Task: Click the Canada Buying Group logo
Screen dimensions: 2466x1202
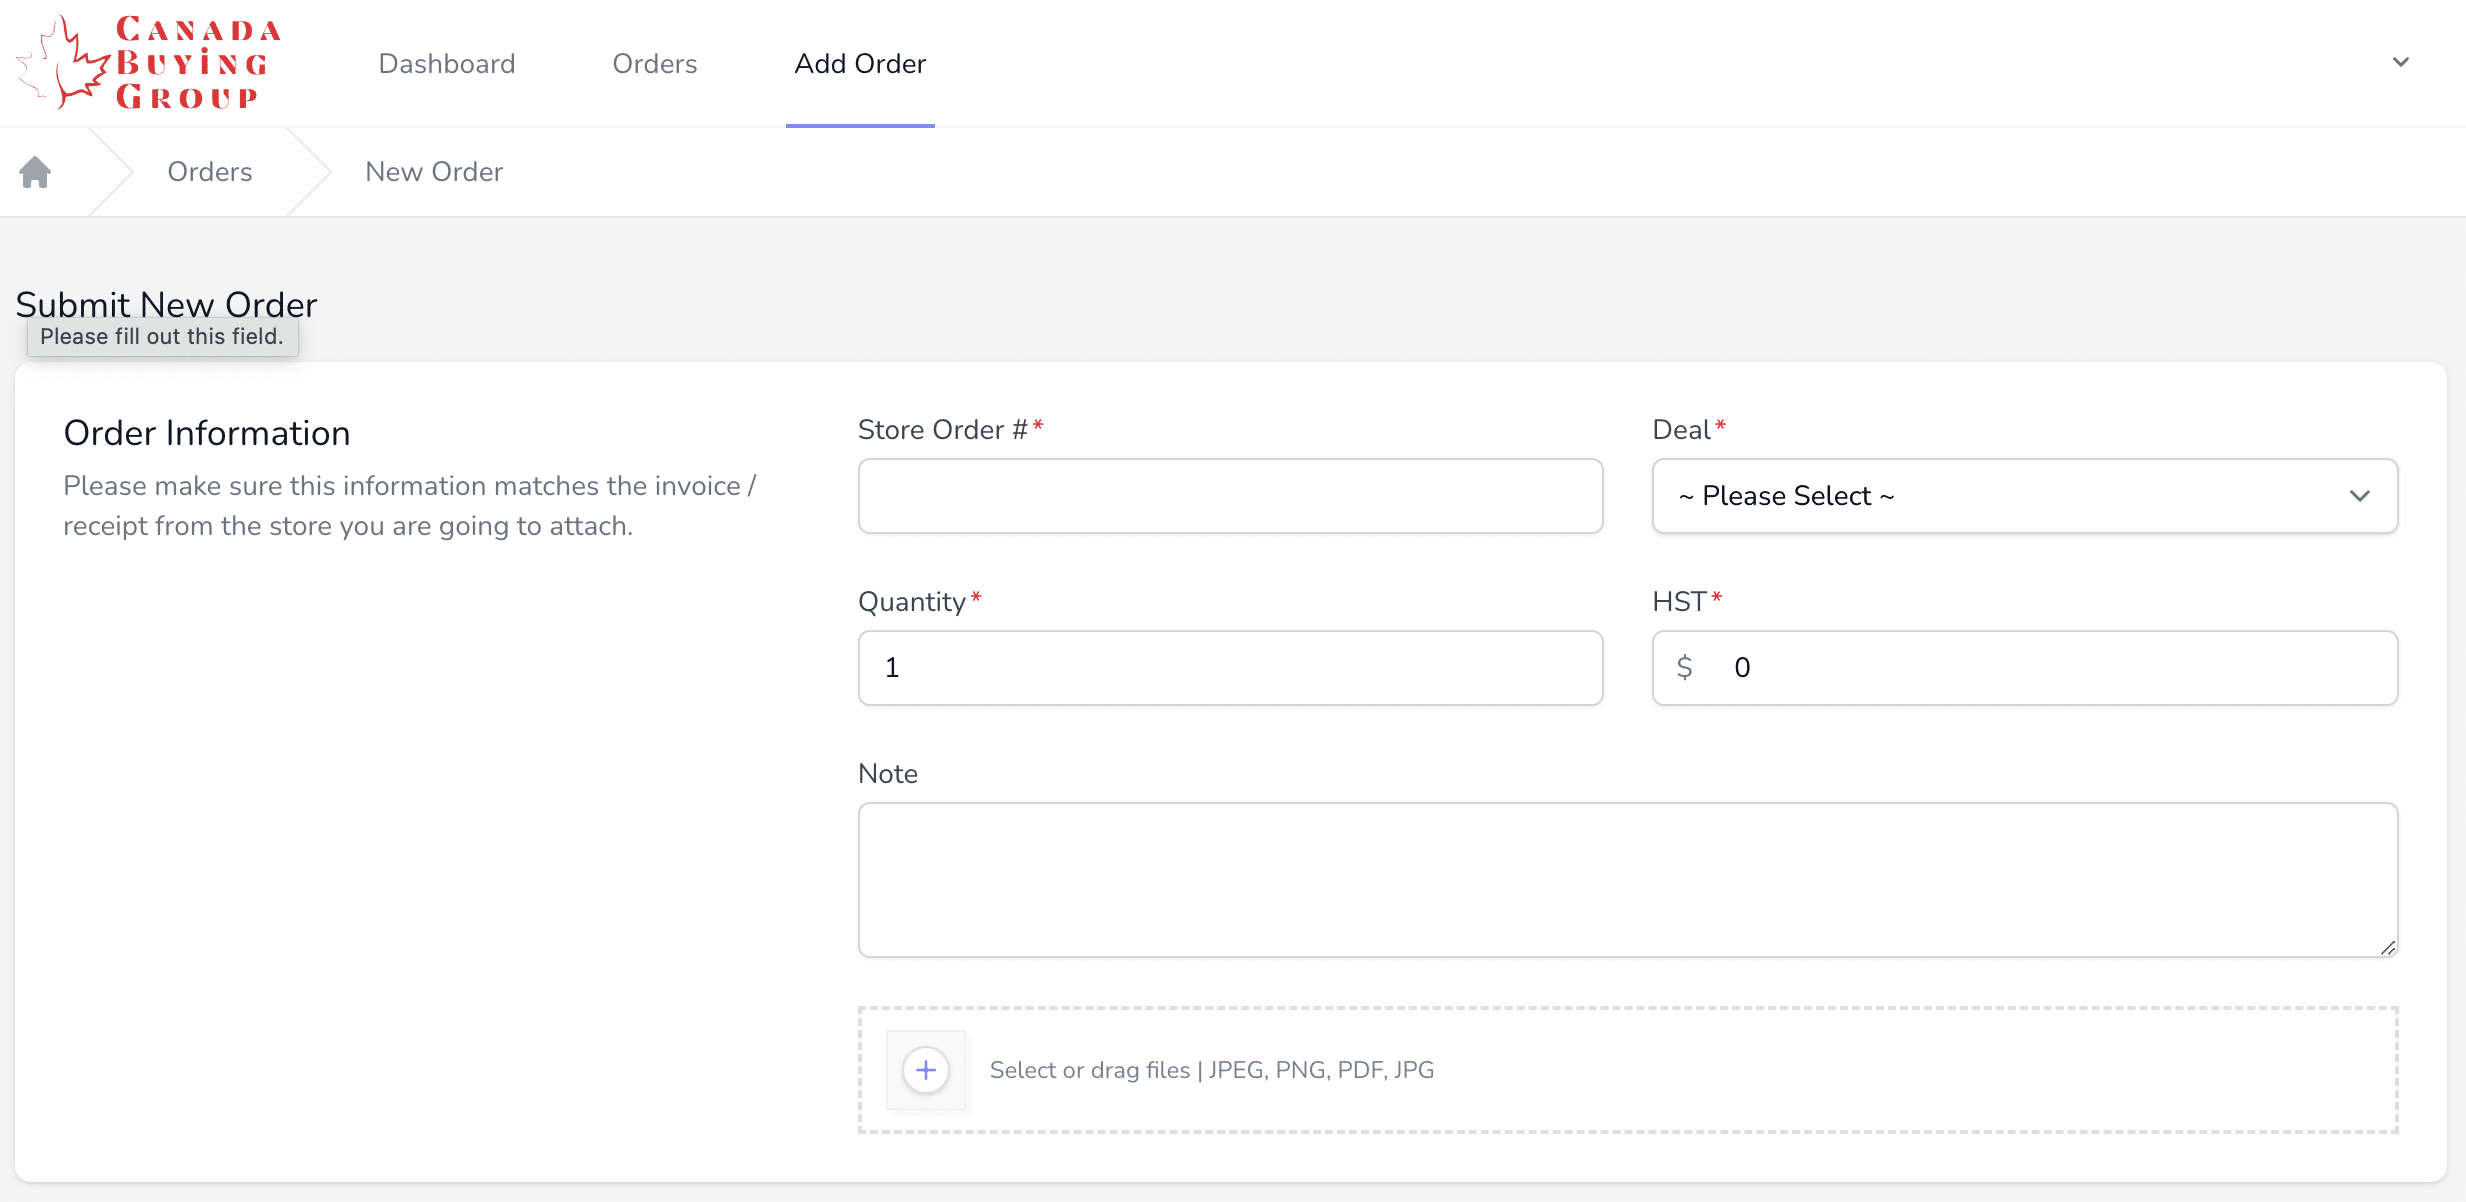Action: (150, 63)
